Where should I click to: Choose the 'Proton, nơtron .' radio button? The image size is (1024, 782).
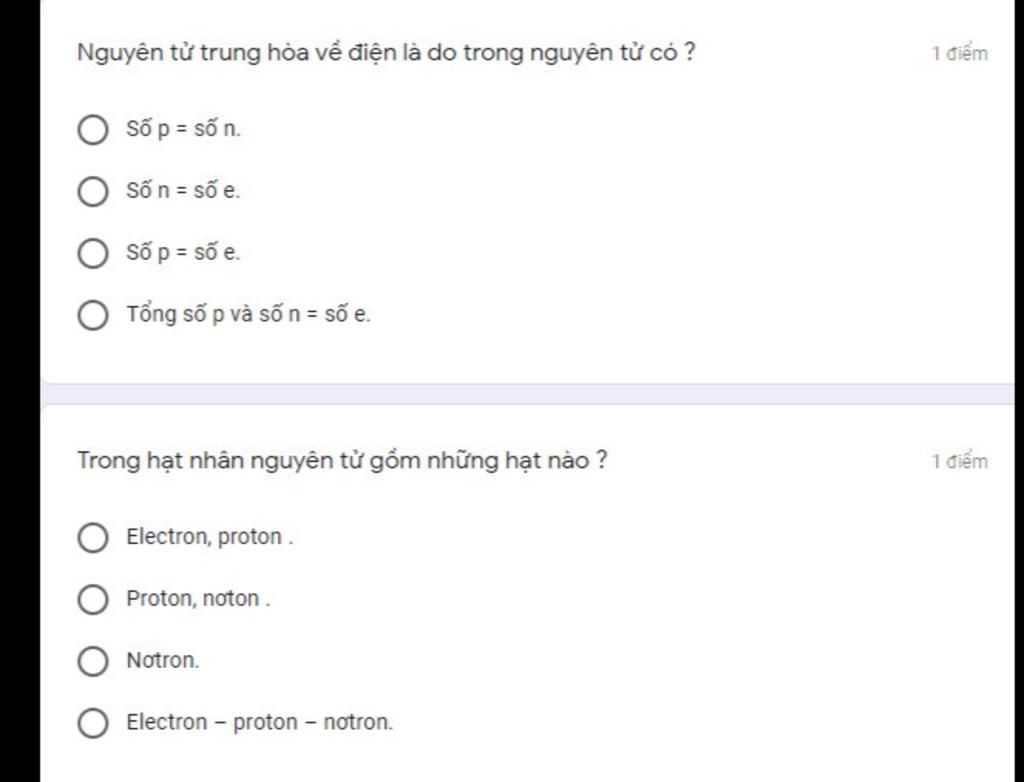point(93,599)
